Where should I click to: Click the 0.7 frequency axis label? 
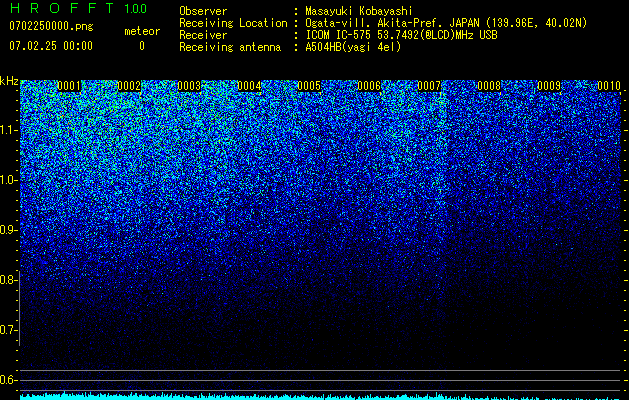click(8, 330)
